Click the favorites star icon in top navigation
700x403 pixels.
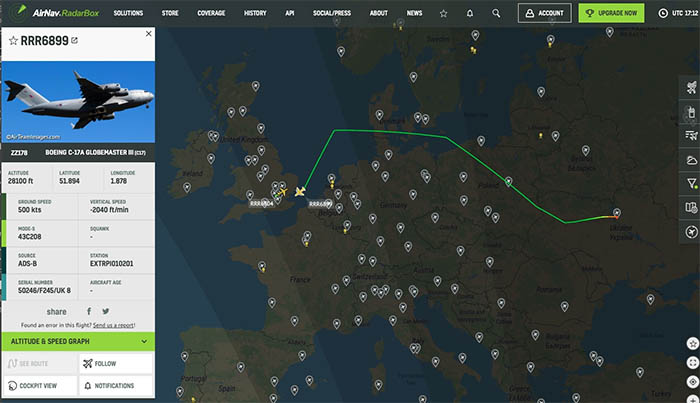443,13
